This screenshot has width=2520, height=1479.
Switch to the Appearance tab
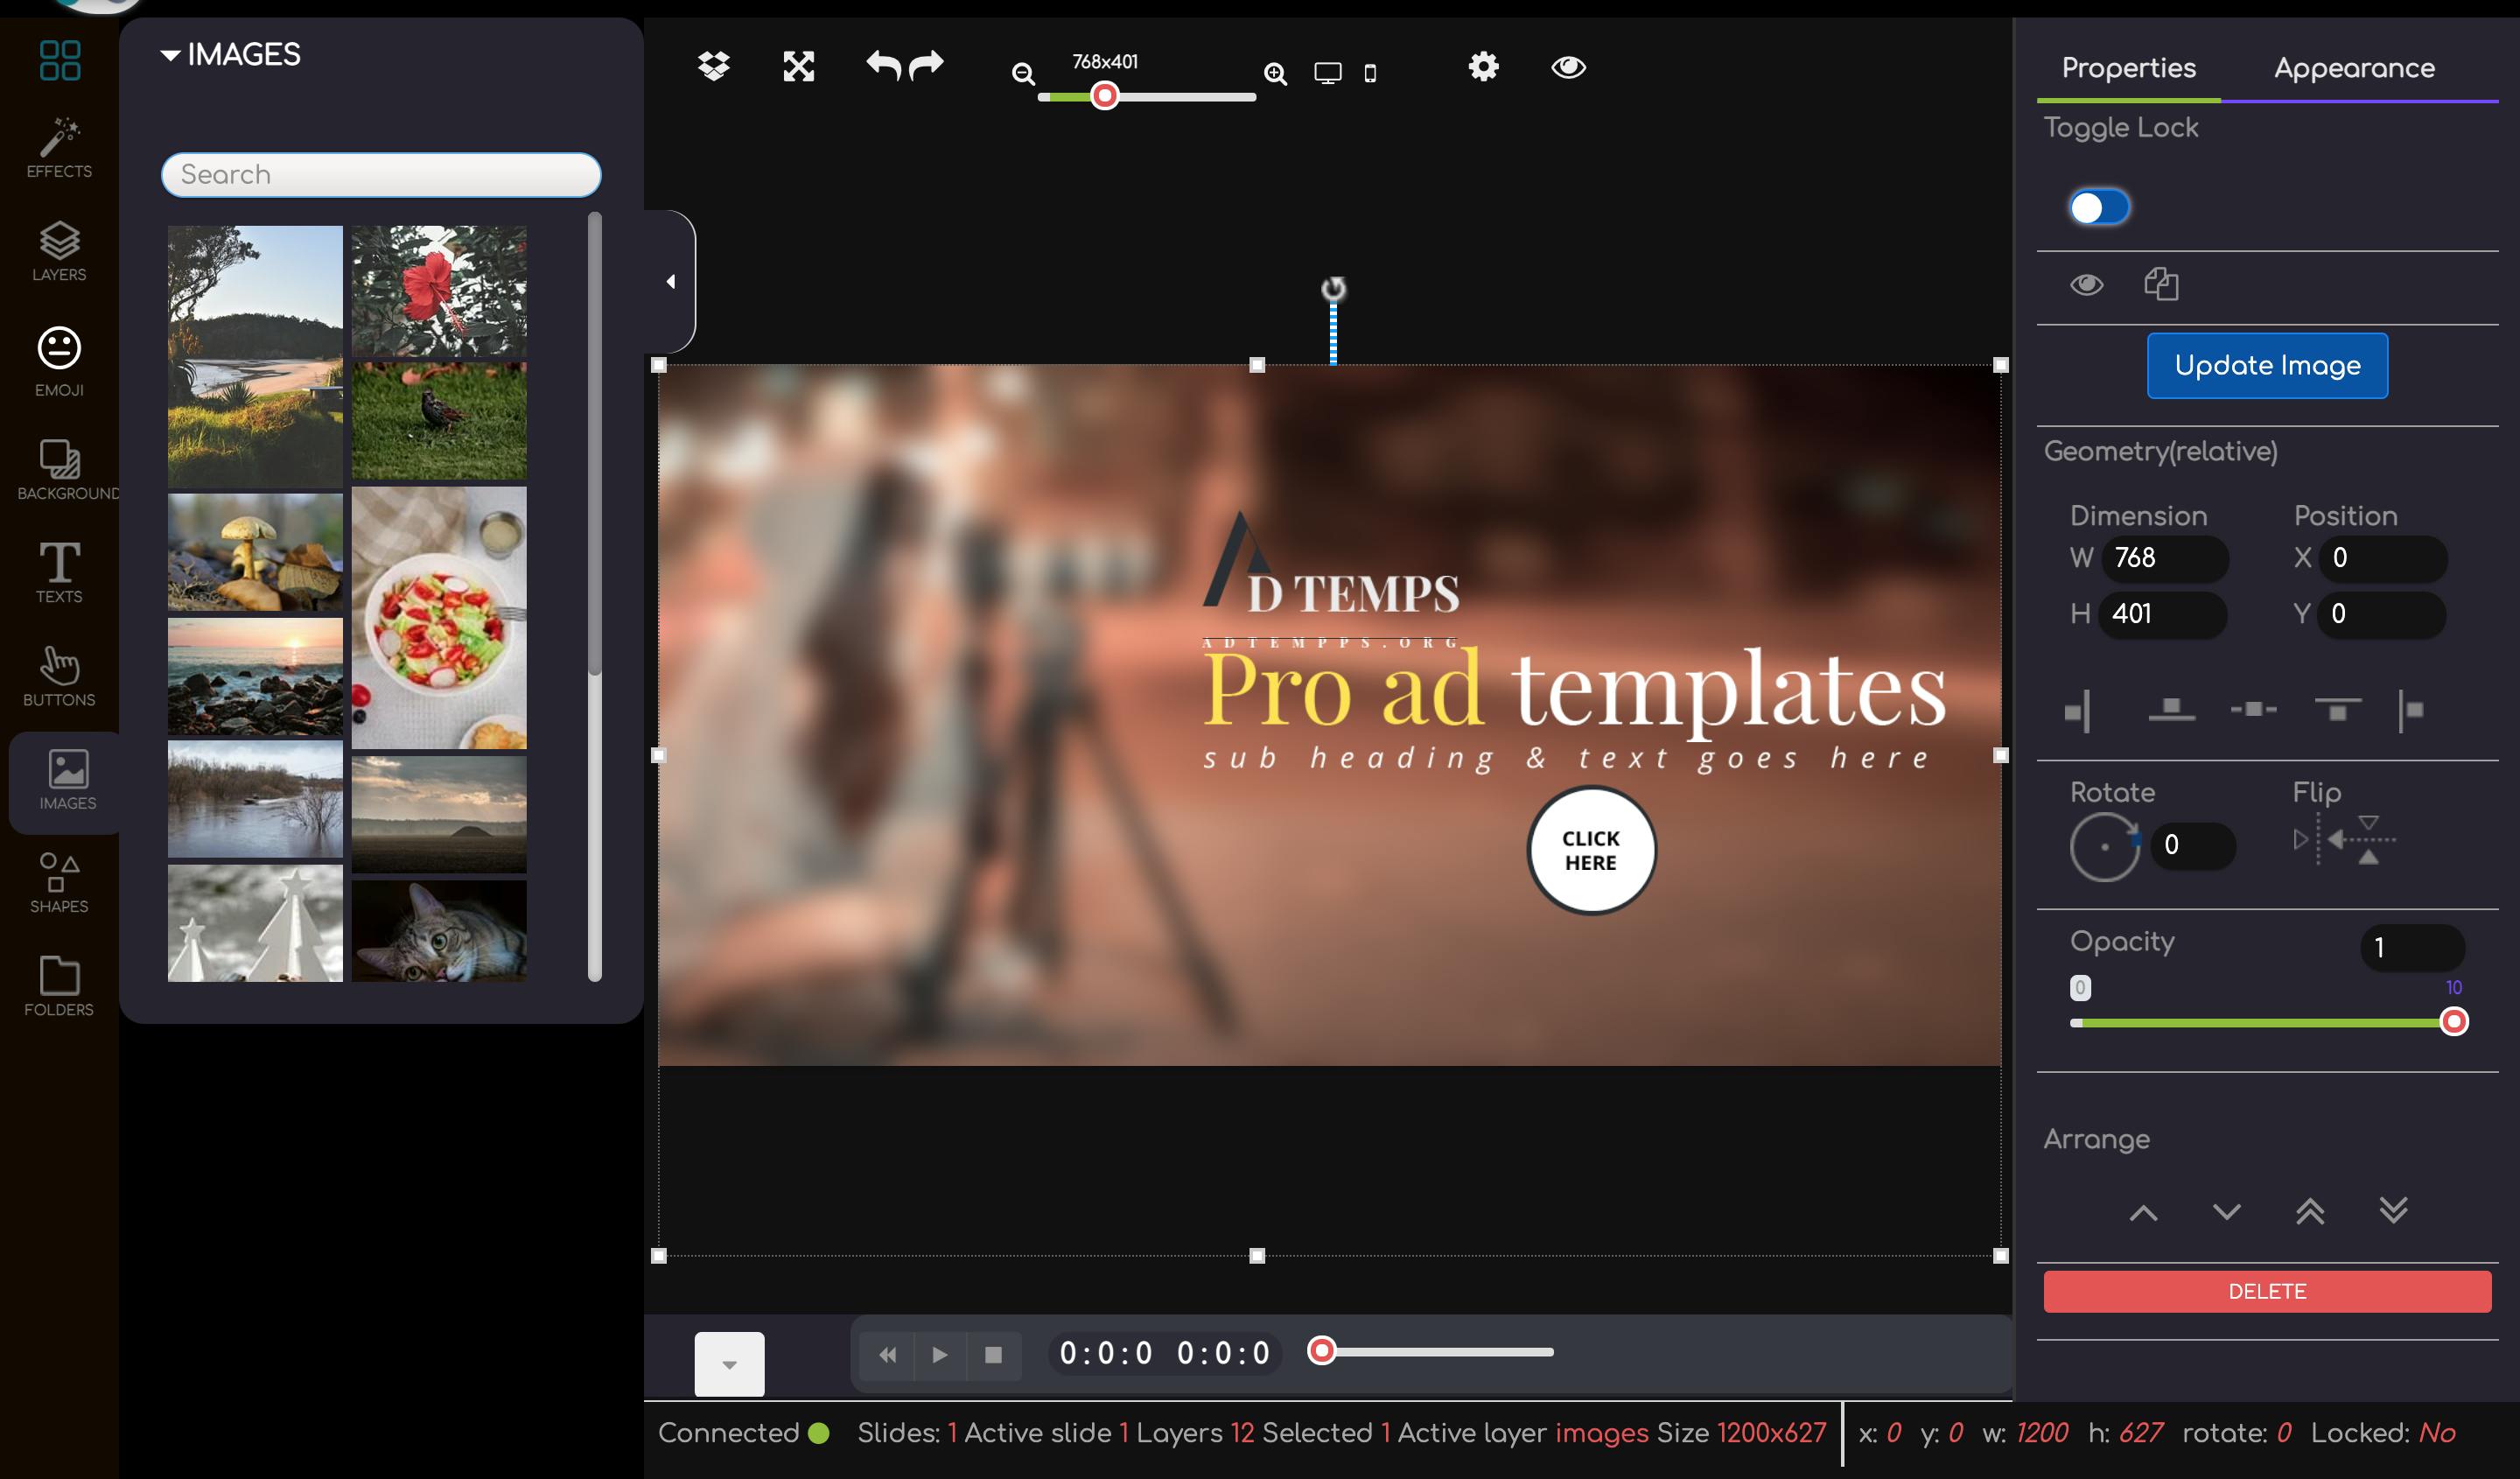coord(2354,68)
